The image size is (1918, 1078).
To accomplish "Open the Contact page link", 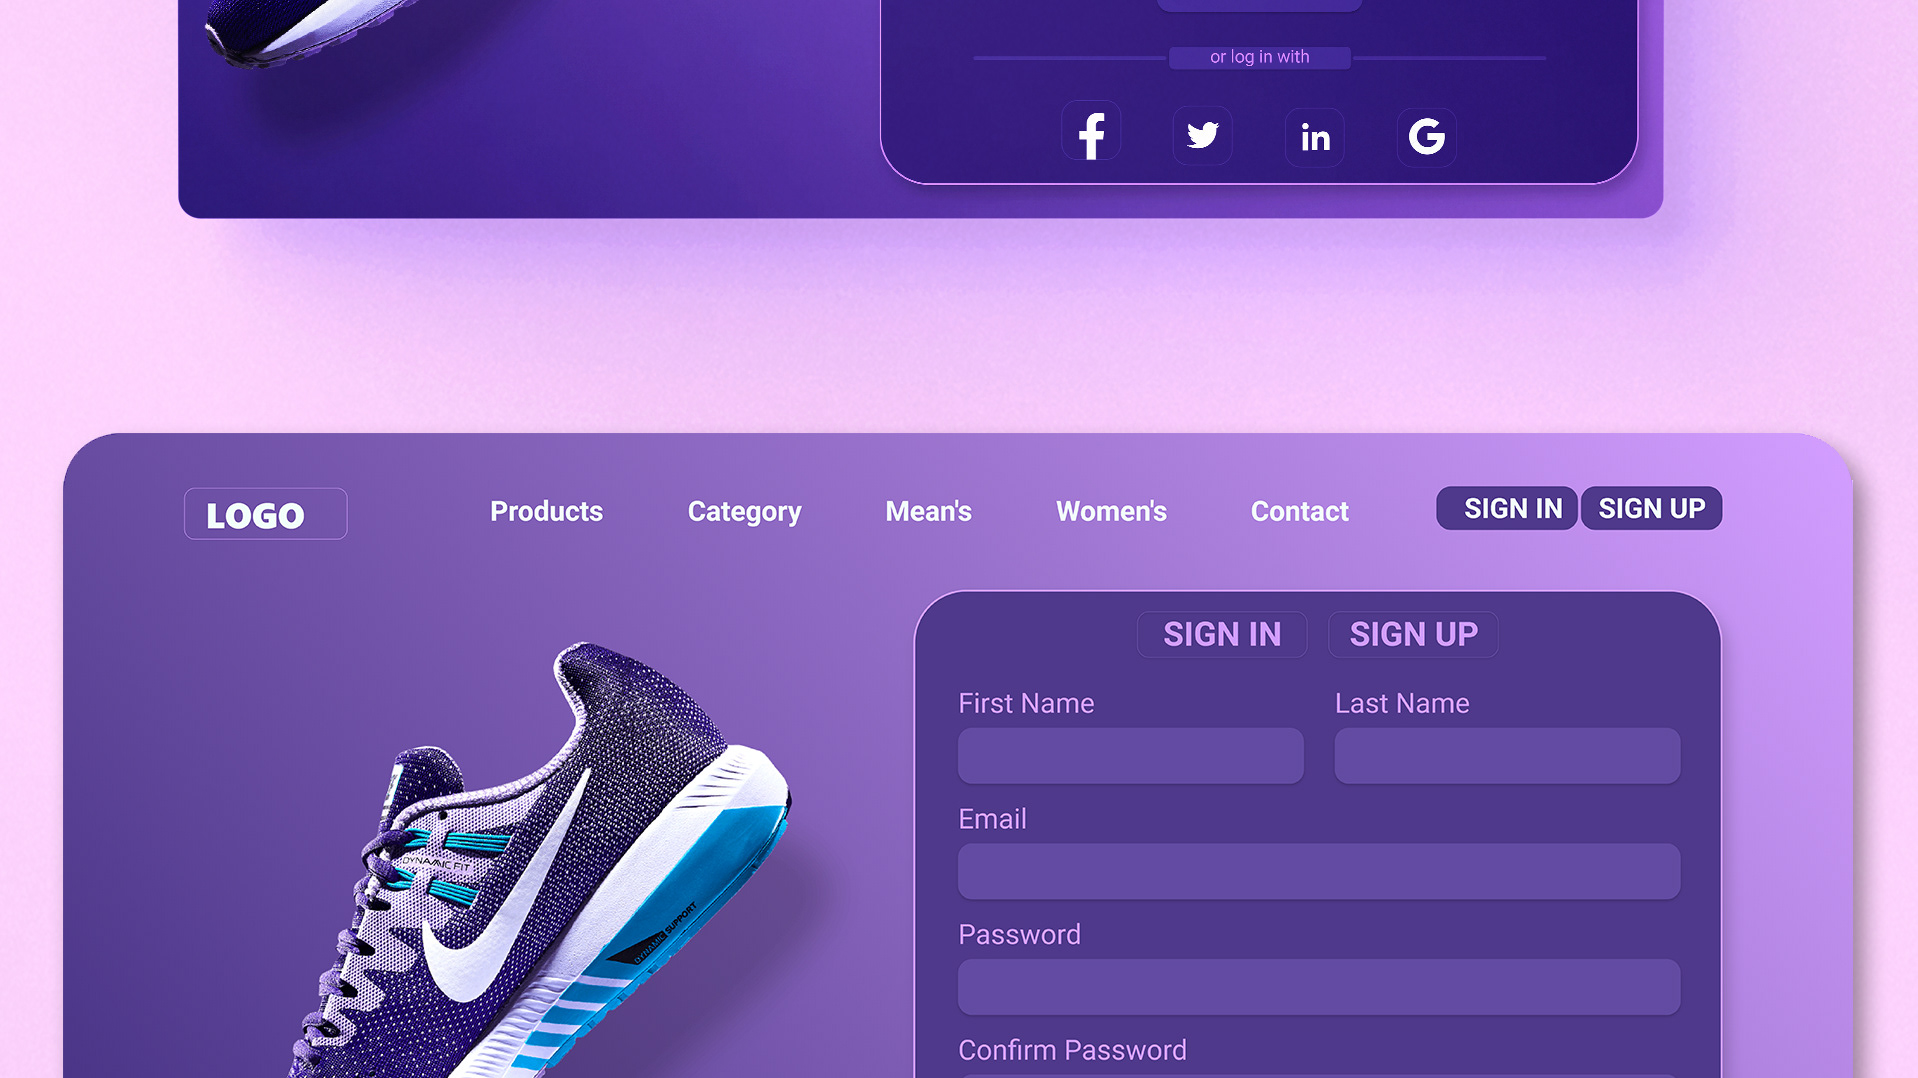I will [1299, 511].
